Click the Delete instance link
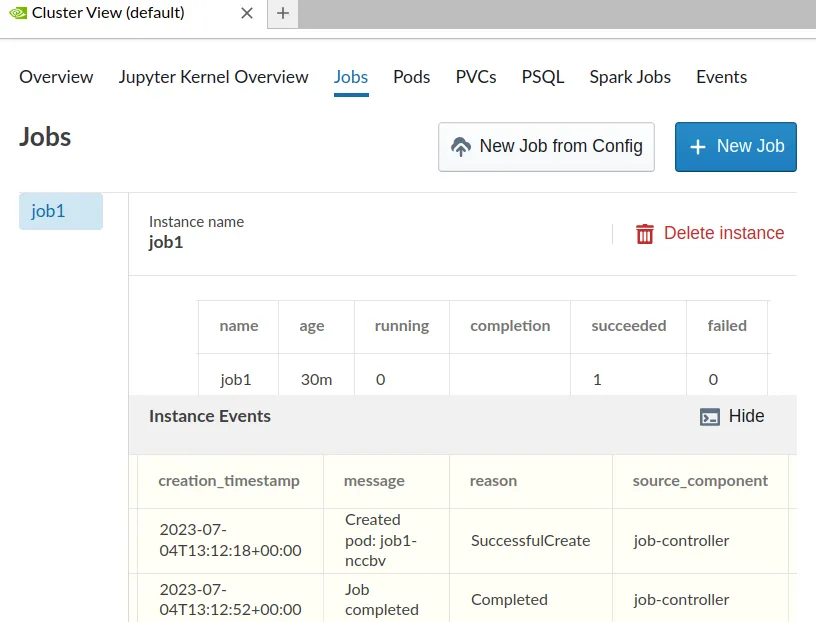Viewport: 816px width, 622px height. pyautogui.click(x=710, y=233)
